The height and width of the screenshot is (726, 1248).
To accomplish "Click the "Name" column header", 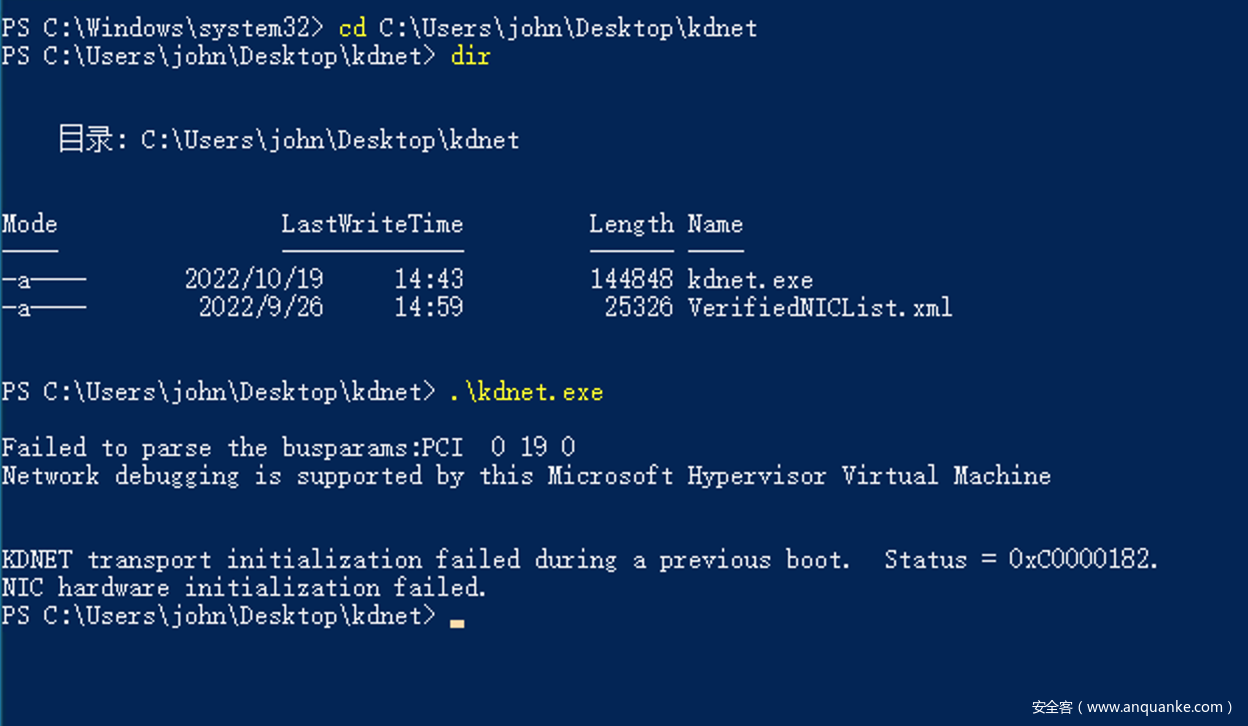I will coord(715,224).
